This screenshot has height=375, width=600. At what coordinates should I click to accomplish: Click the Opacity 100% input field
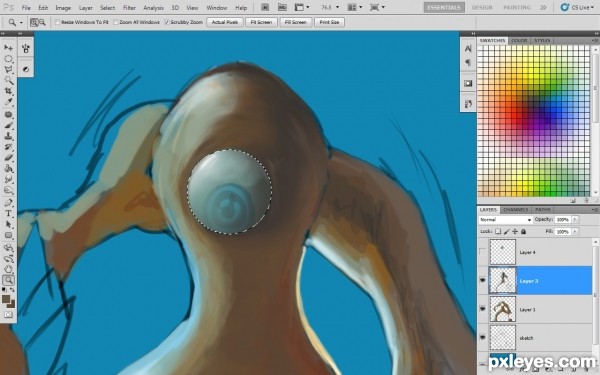click(x=562, y=219)
